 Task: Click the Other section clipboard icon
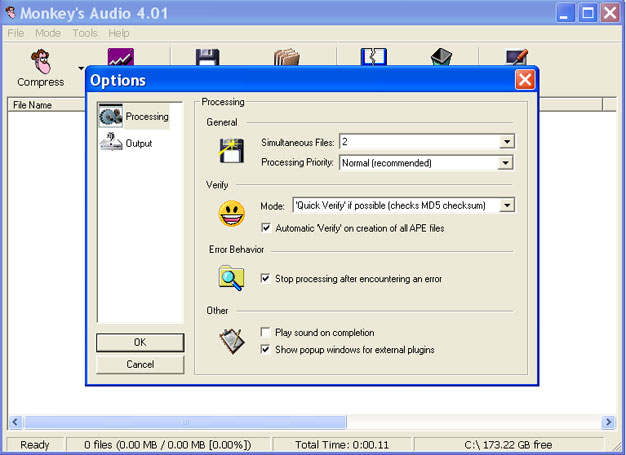(232, 340)
